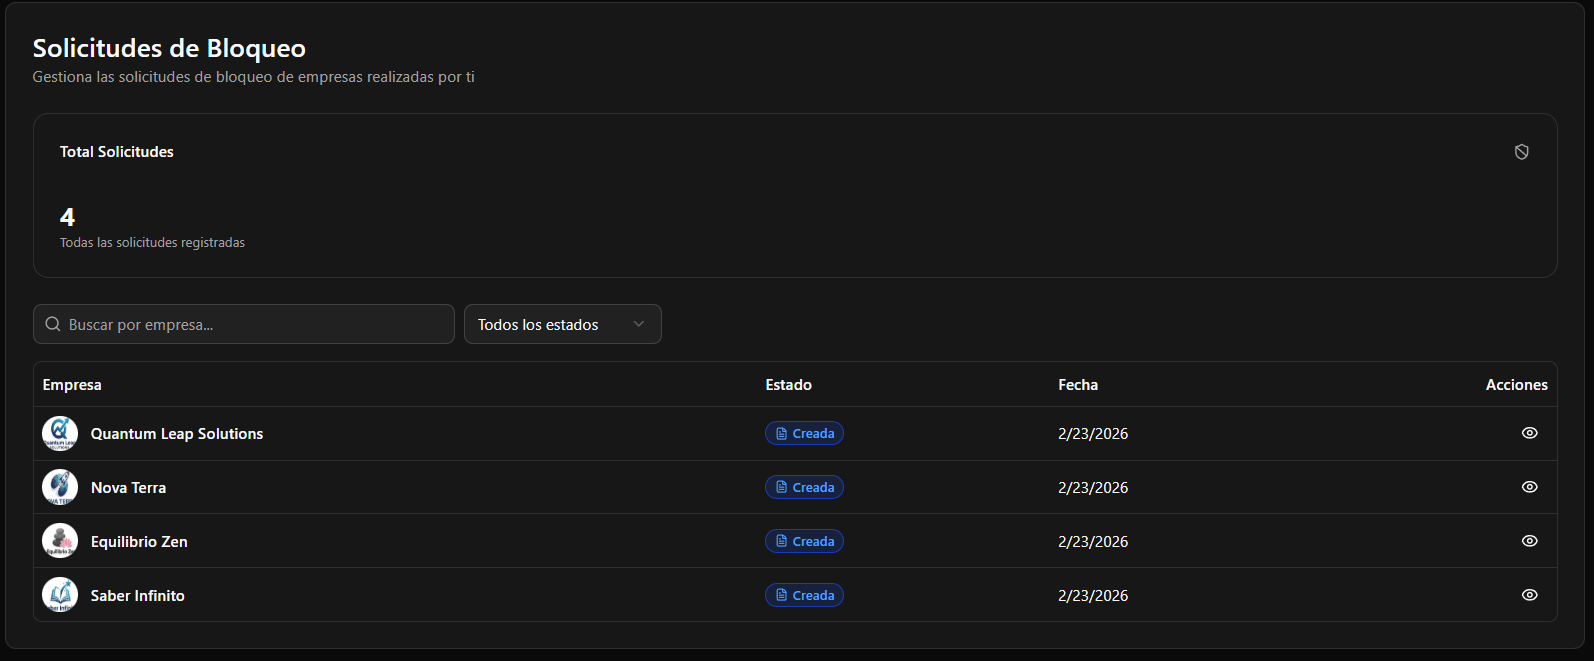1594x661 pixels.
Task: Select the Equilibrio Zen company name
Action: point(139,541)
